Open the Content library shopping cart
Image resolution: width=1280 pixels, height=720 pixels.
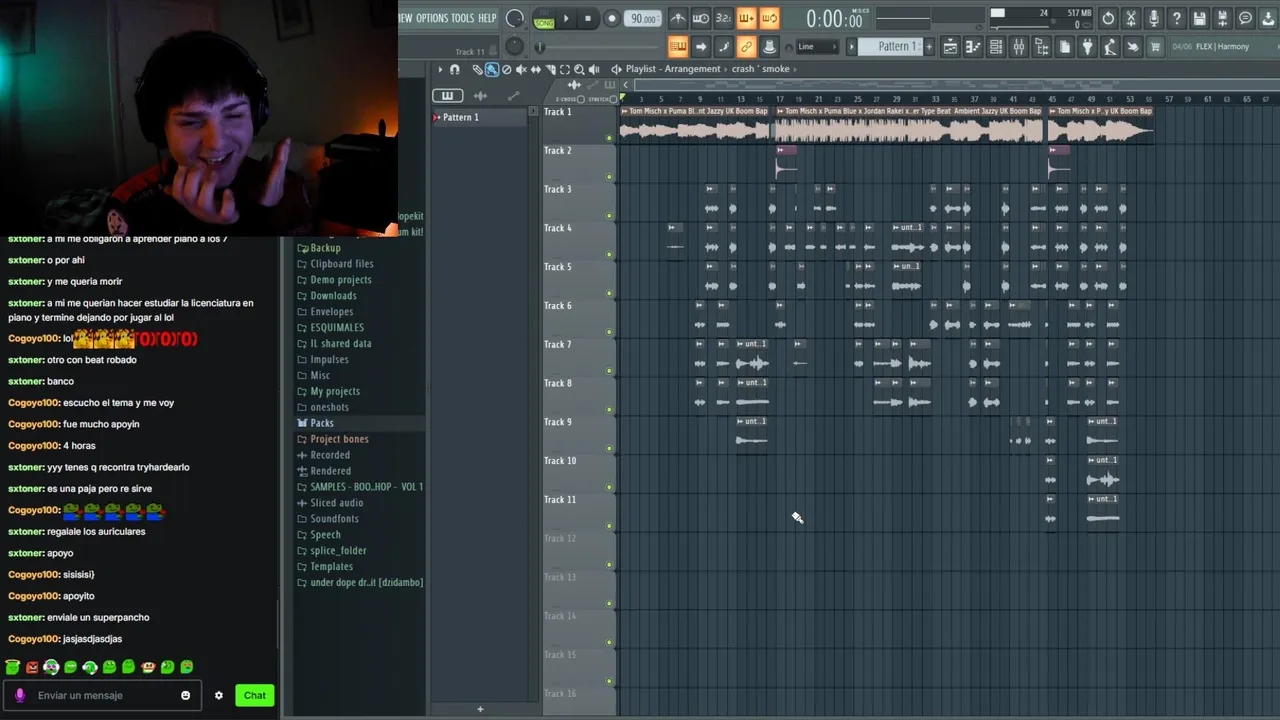(x=1155, y=46)
